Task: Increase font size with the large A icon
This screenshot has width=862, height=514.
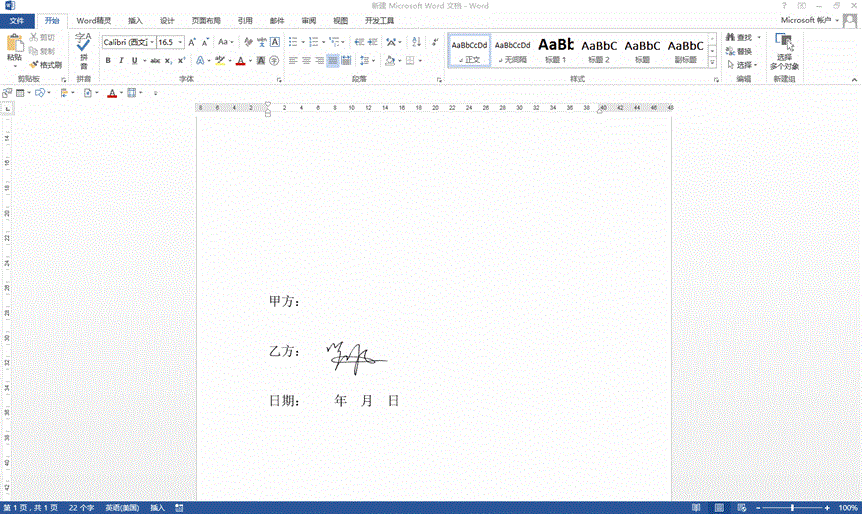Action: click(192, 42)
